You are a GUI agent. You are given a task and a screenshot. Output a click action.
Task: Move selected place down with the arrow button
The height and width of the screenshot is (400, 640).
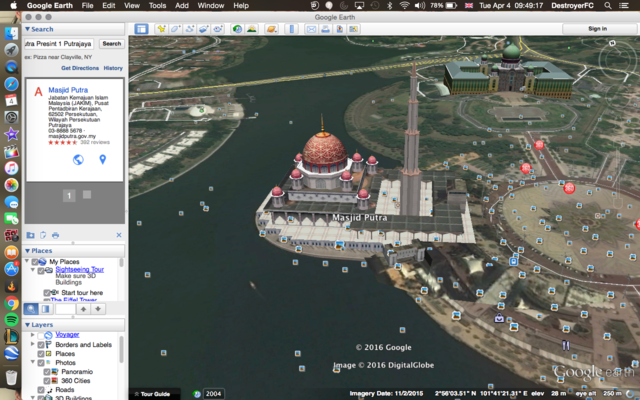click(x=98, y=309)
